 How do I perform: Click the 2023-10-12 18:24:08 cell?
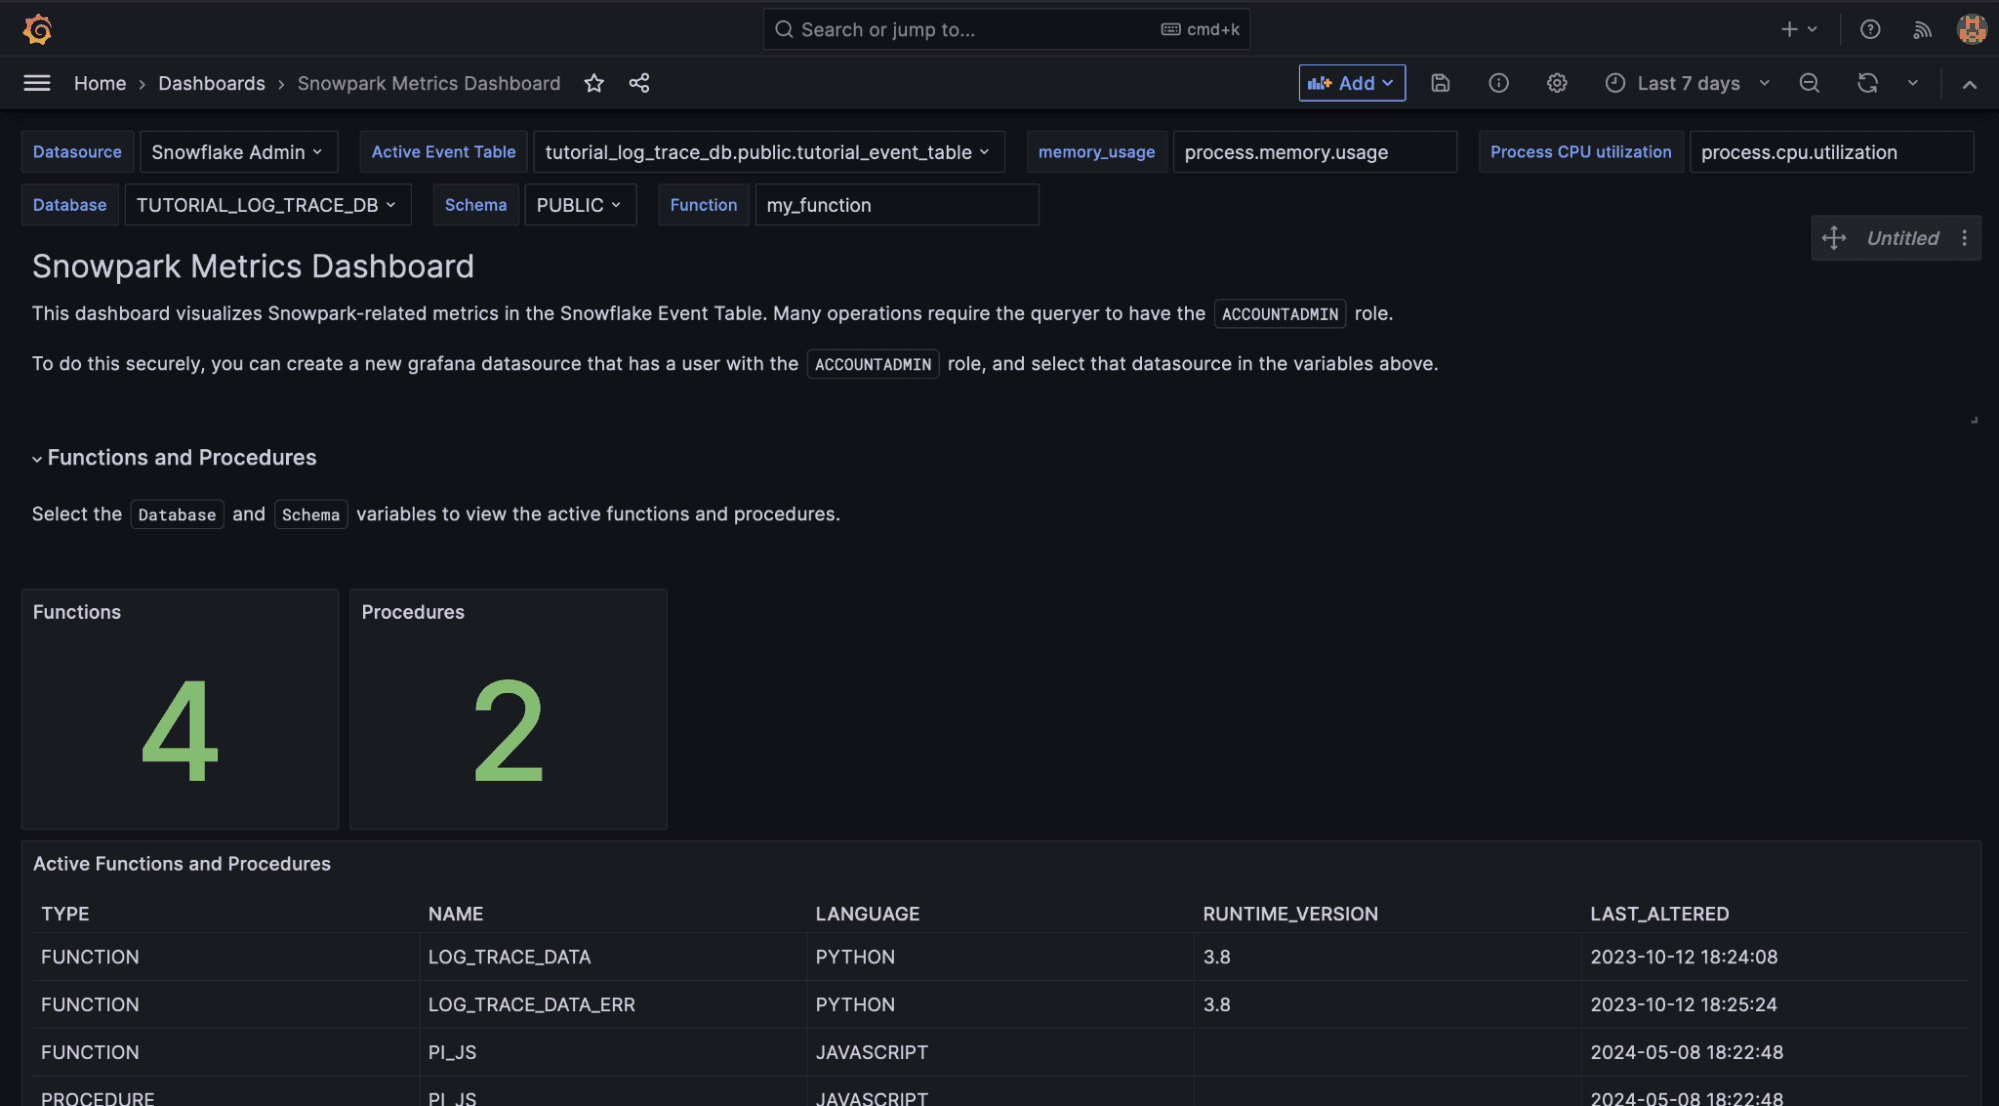point(1775,957)
